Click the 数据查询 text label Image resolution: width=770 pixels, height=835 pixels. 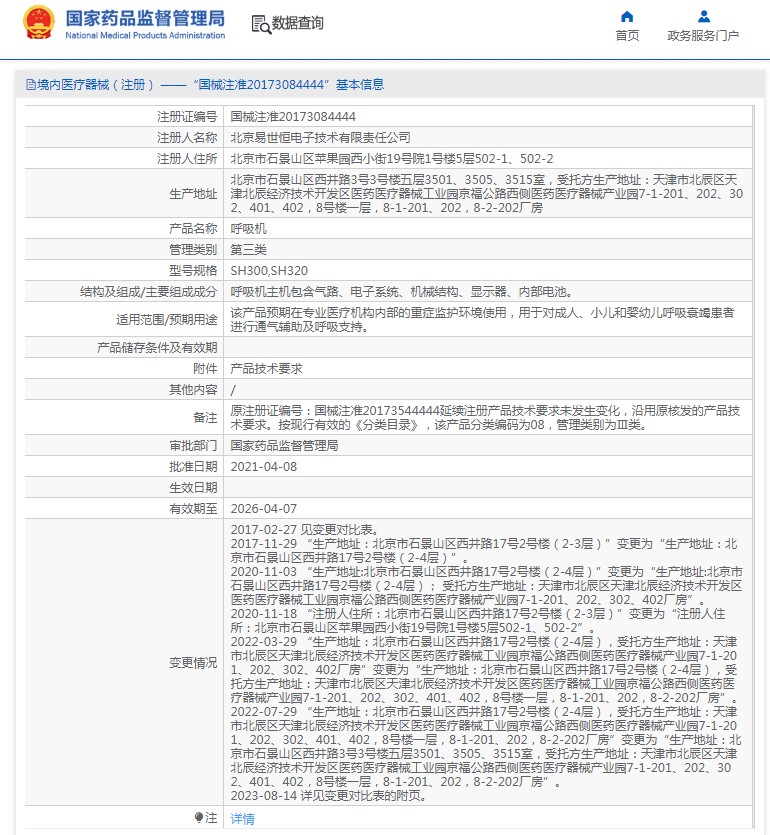point(298,23)
